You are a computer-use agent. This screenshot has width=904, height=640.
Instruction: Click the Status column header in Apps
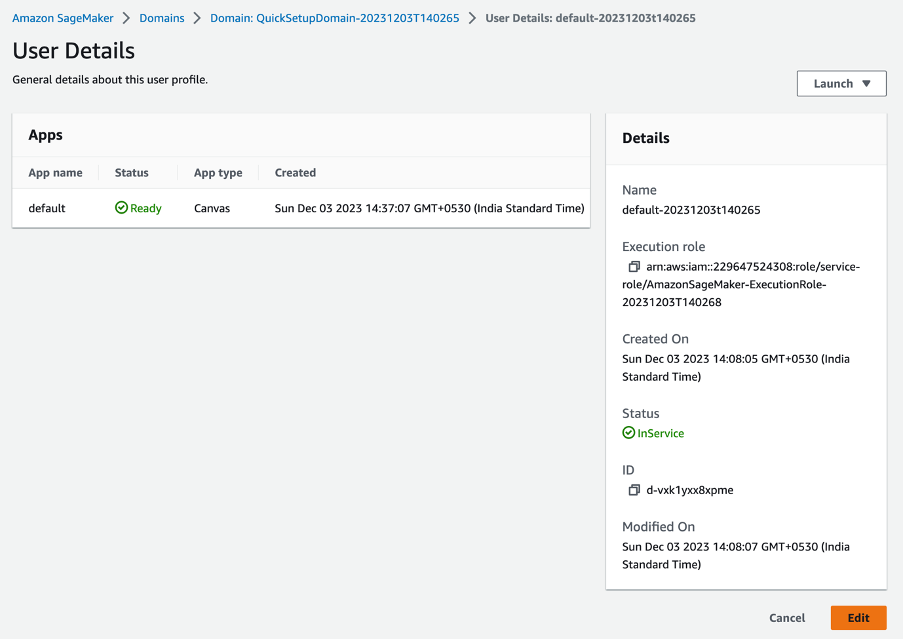(131, 172)
